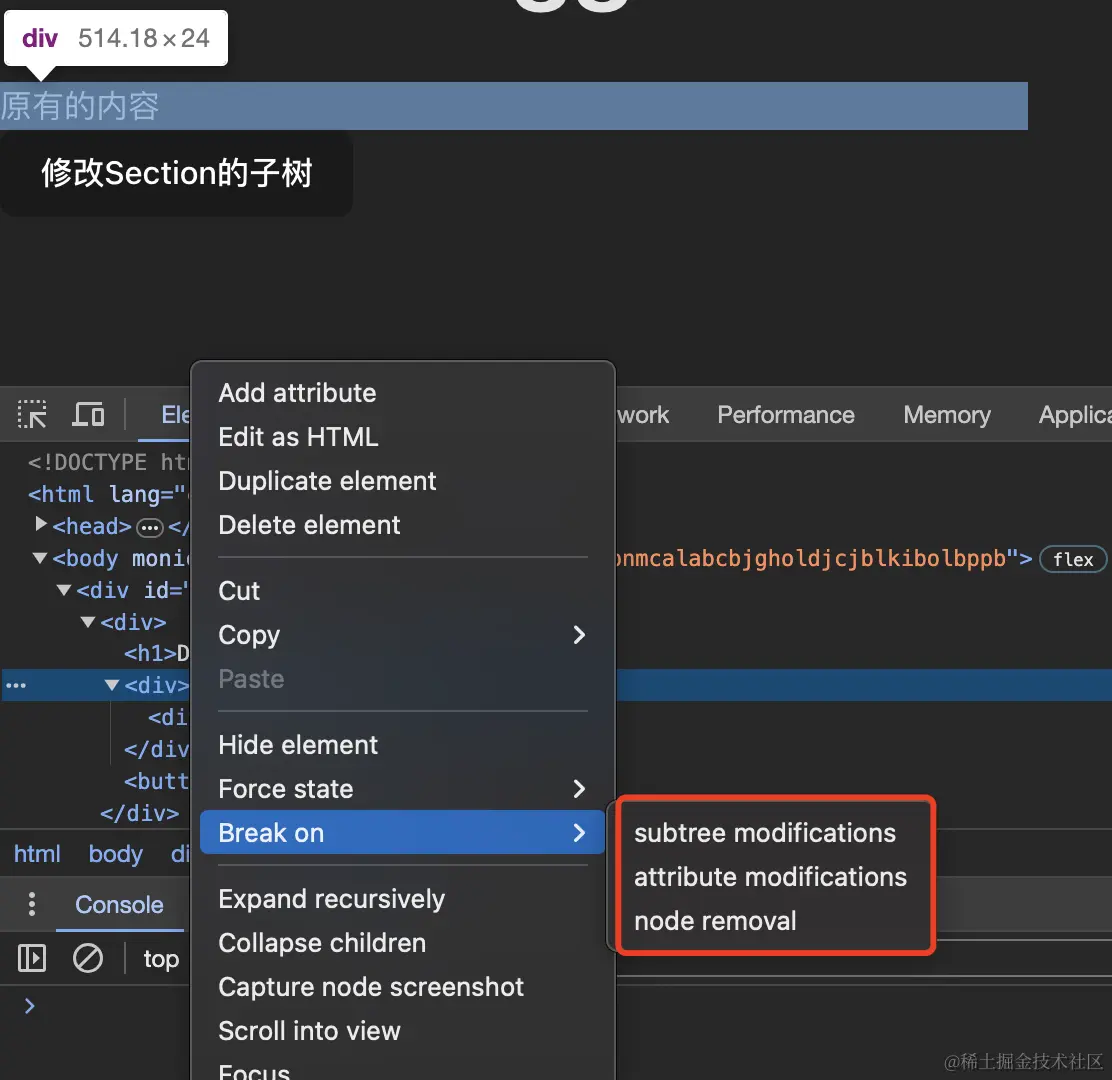
Task: Open the console sidebar panel icon
Action: (32, 958)
